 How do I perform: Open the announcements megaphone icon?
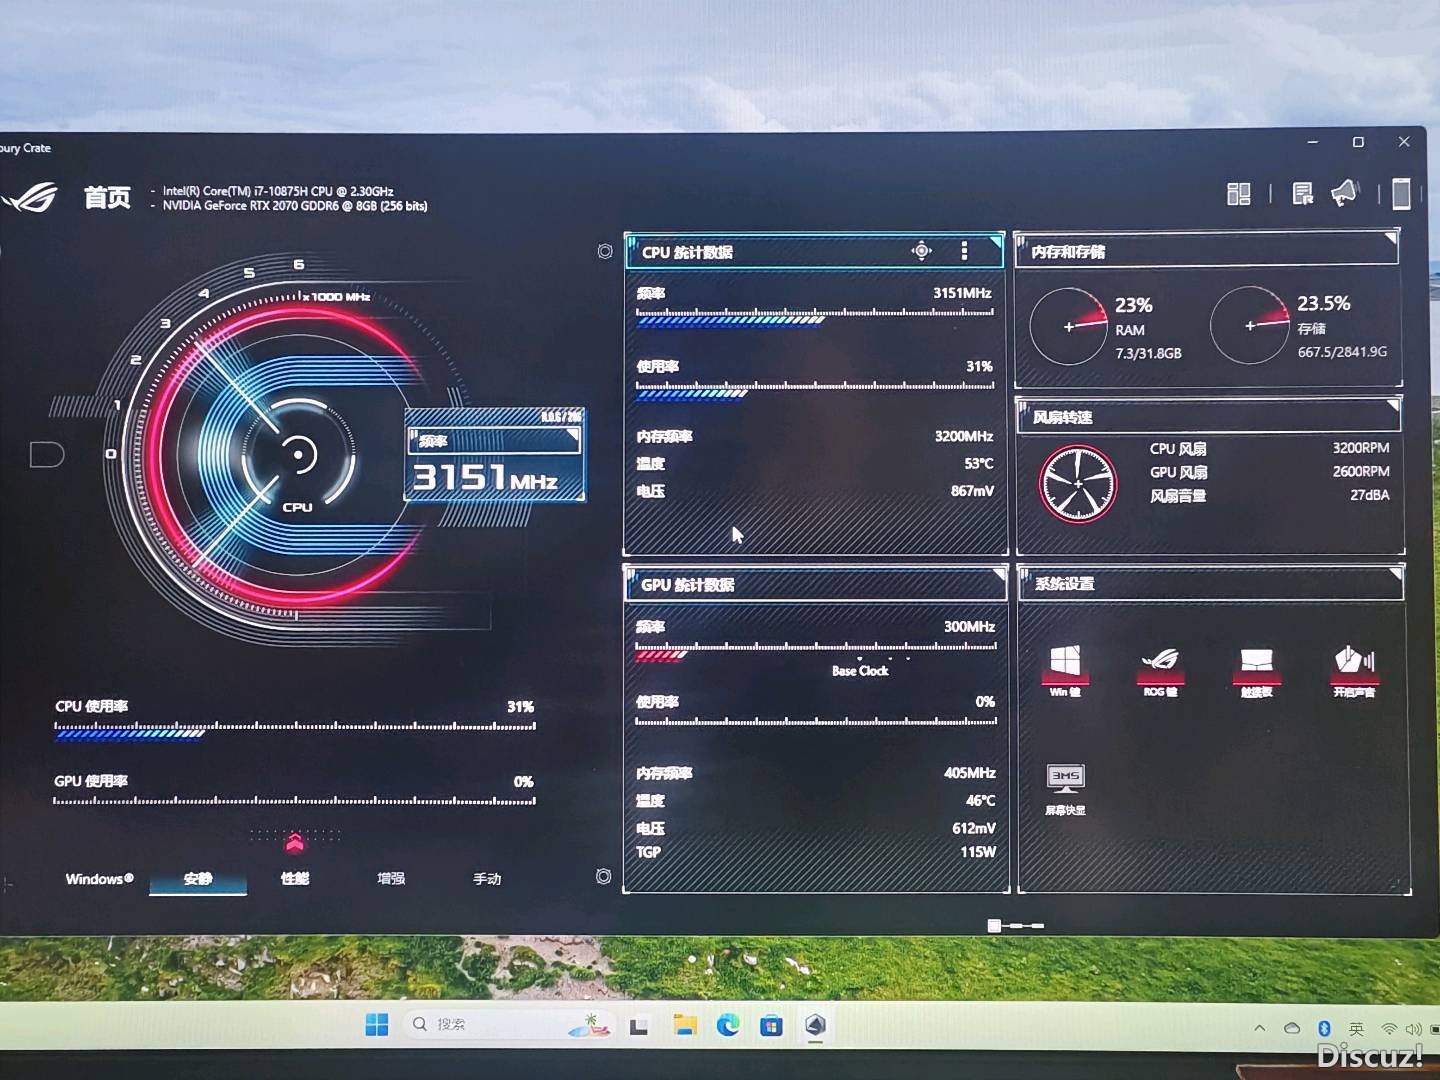click(1346, 193)
